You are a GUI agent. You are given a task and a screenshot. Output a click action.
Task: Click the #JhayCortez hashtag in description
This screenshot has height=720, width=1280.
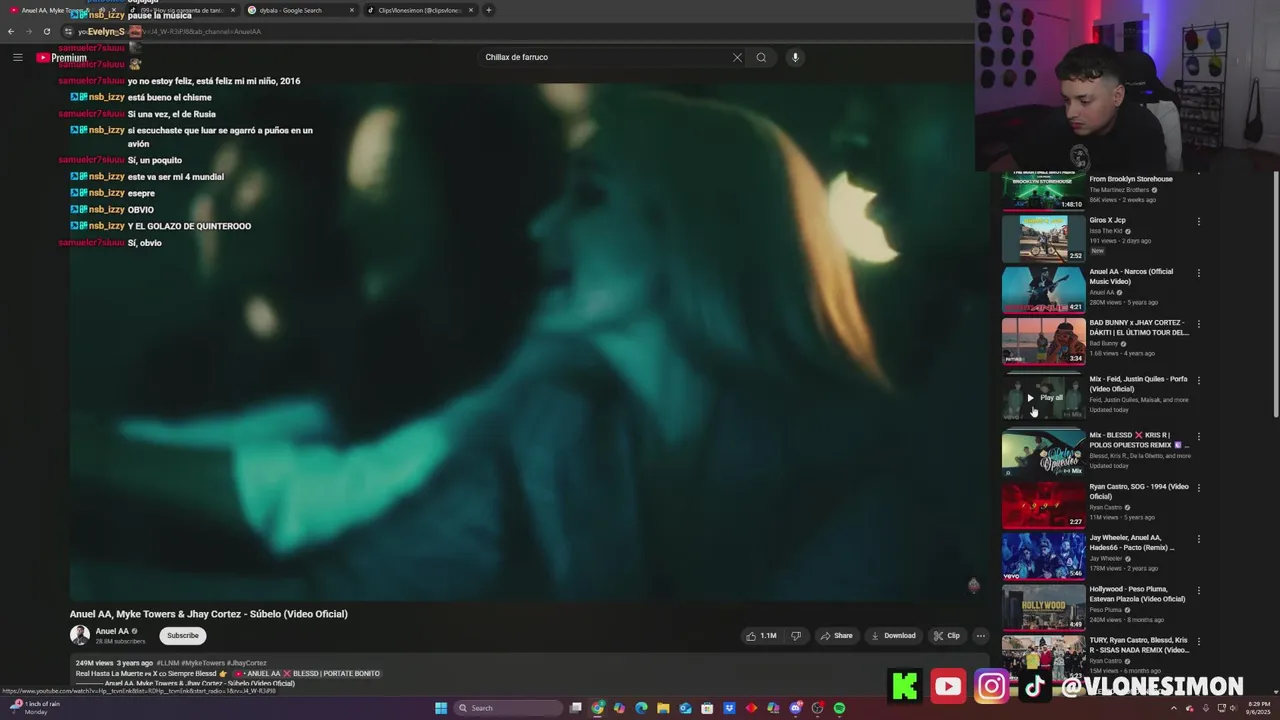[x=247, y=663]
